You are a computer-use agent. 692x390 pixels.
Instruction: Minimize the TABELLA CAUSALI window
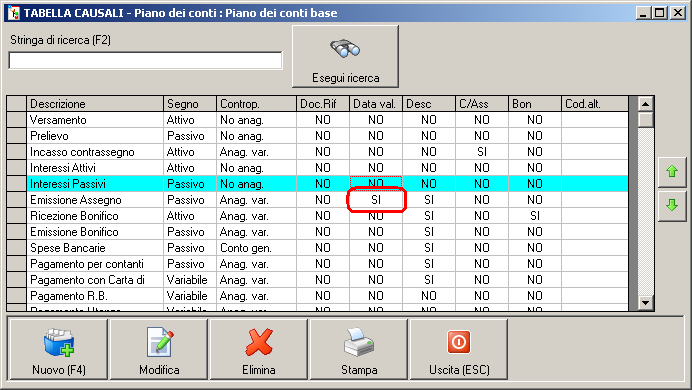pos(643,13)
